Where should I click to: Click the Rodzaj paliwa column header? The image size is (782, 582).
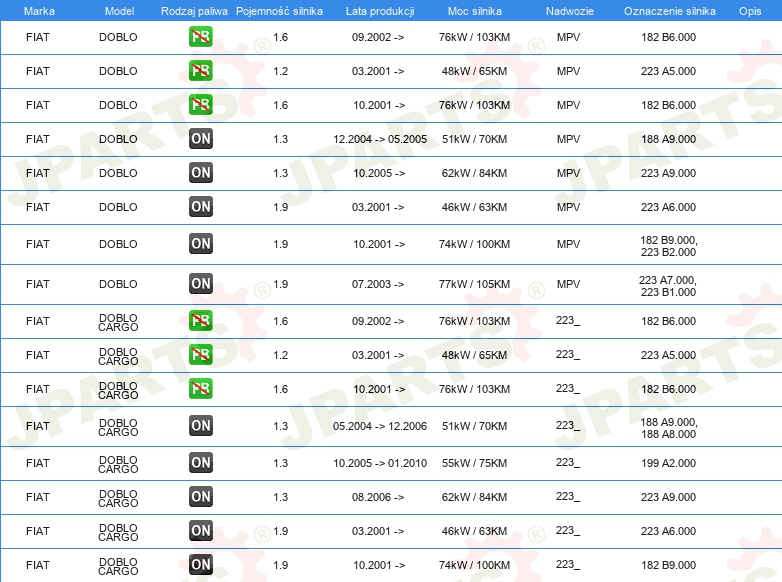[194, 11]
